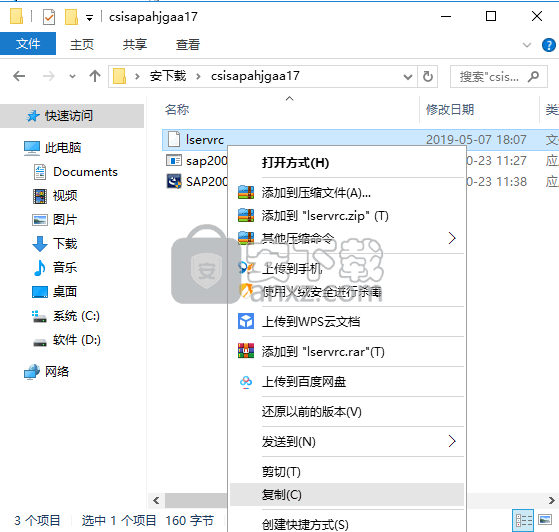
Task: Go up one folder with the up arrow
Action: 95,76
